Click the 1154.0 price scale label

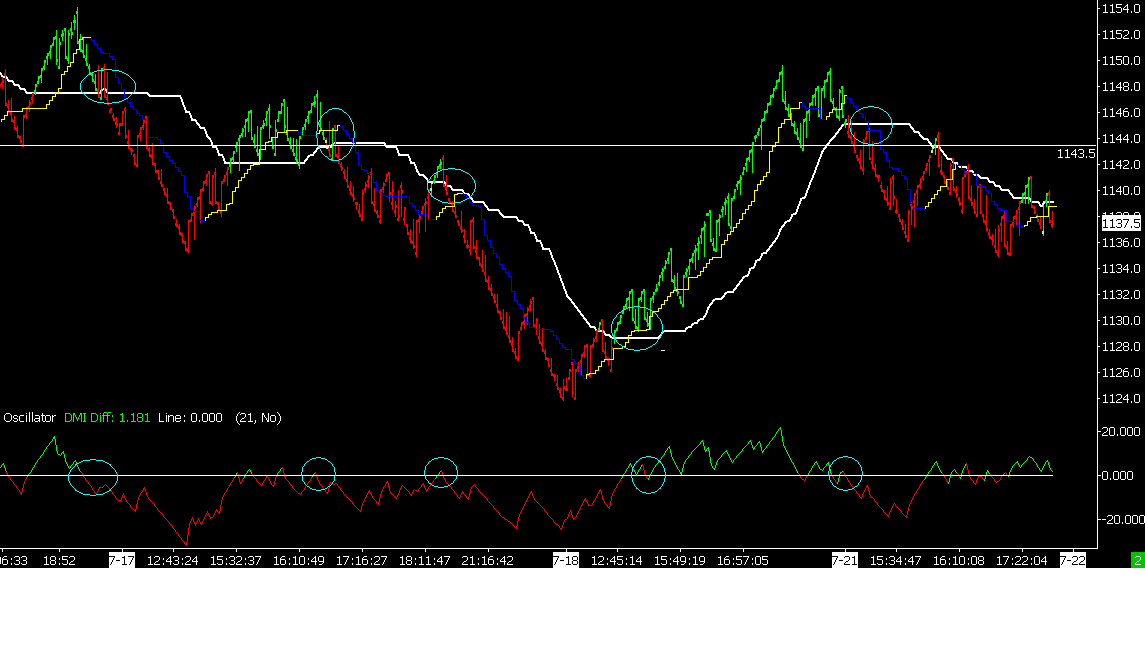pos(1121,9)
